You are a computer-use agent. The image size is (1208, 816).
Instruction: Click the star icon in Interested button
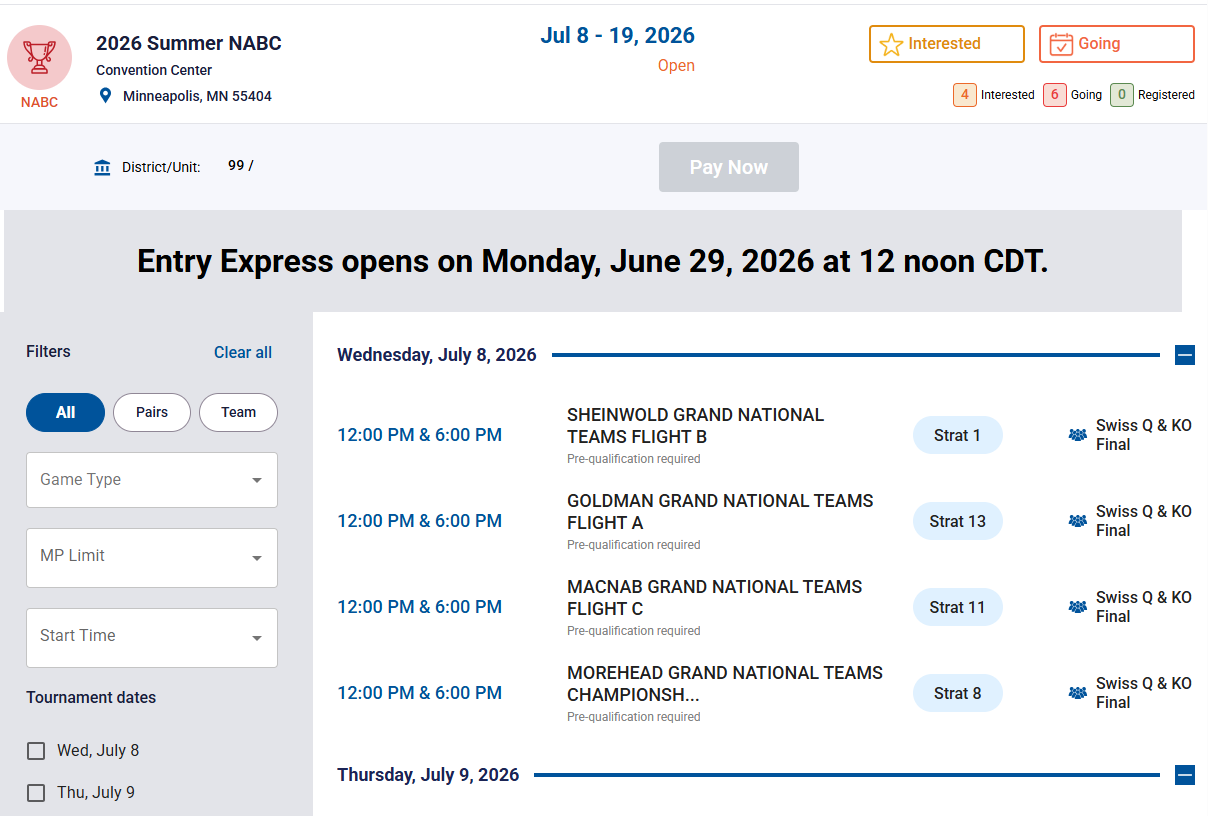point(891,44)
